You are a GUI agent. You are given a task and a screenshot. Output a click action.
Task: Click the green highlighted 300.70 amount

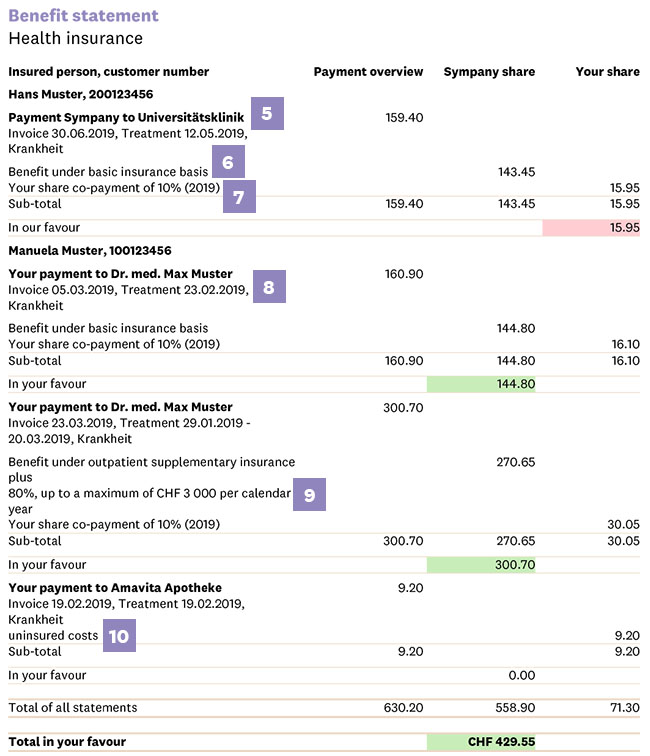[x=481, y=565]
